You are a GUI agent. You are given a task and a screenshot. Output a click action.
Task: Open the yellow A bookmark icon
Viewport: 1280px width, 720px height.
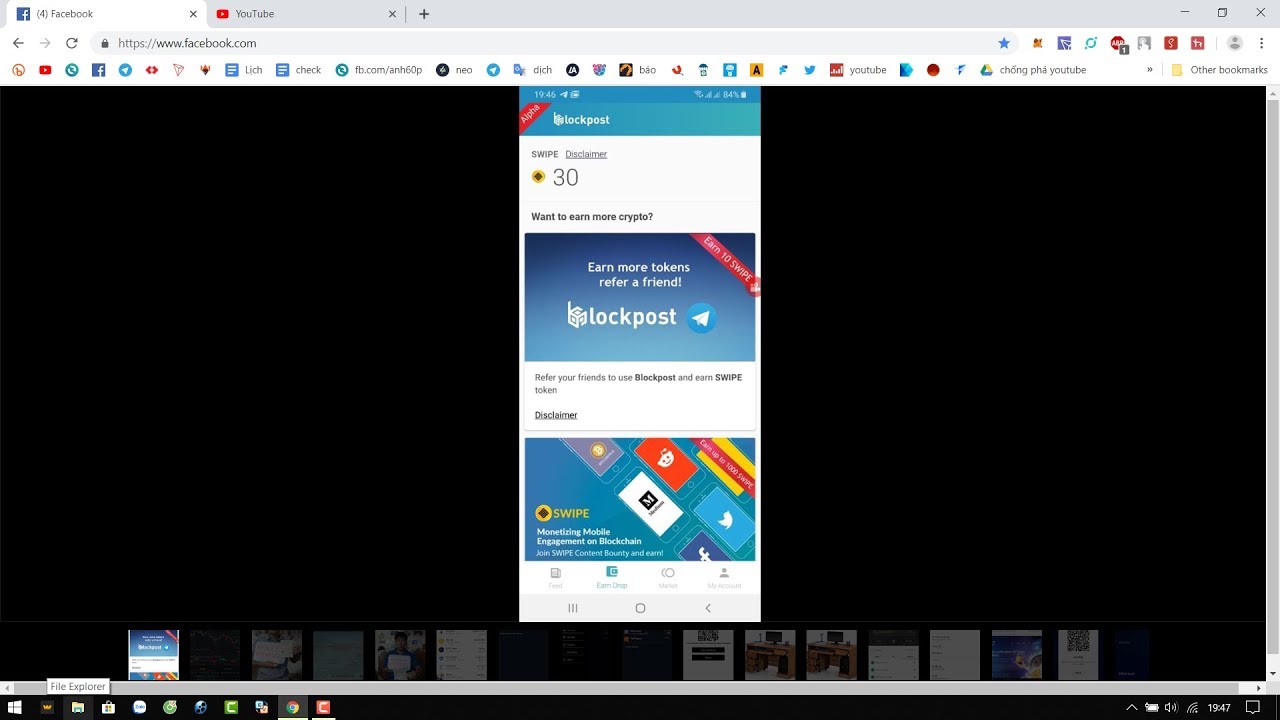click(757, 70)
